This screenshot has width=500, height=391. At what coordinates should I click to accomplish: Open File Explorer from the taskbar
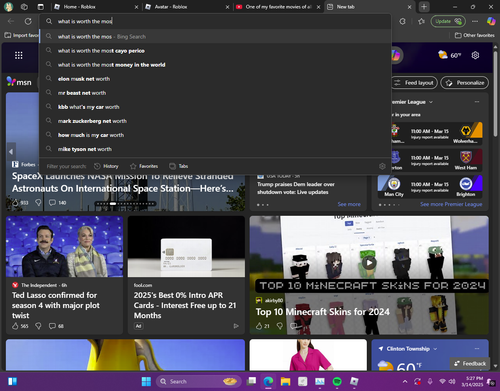pyautogui.click(x=285, y=381)
